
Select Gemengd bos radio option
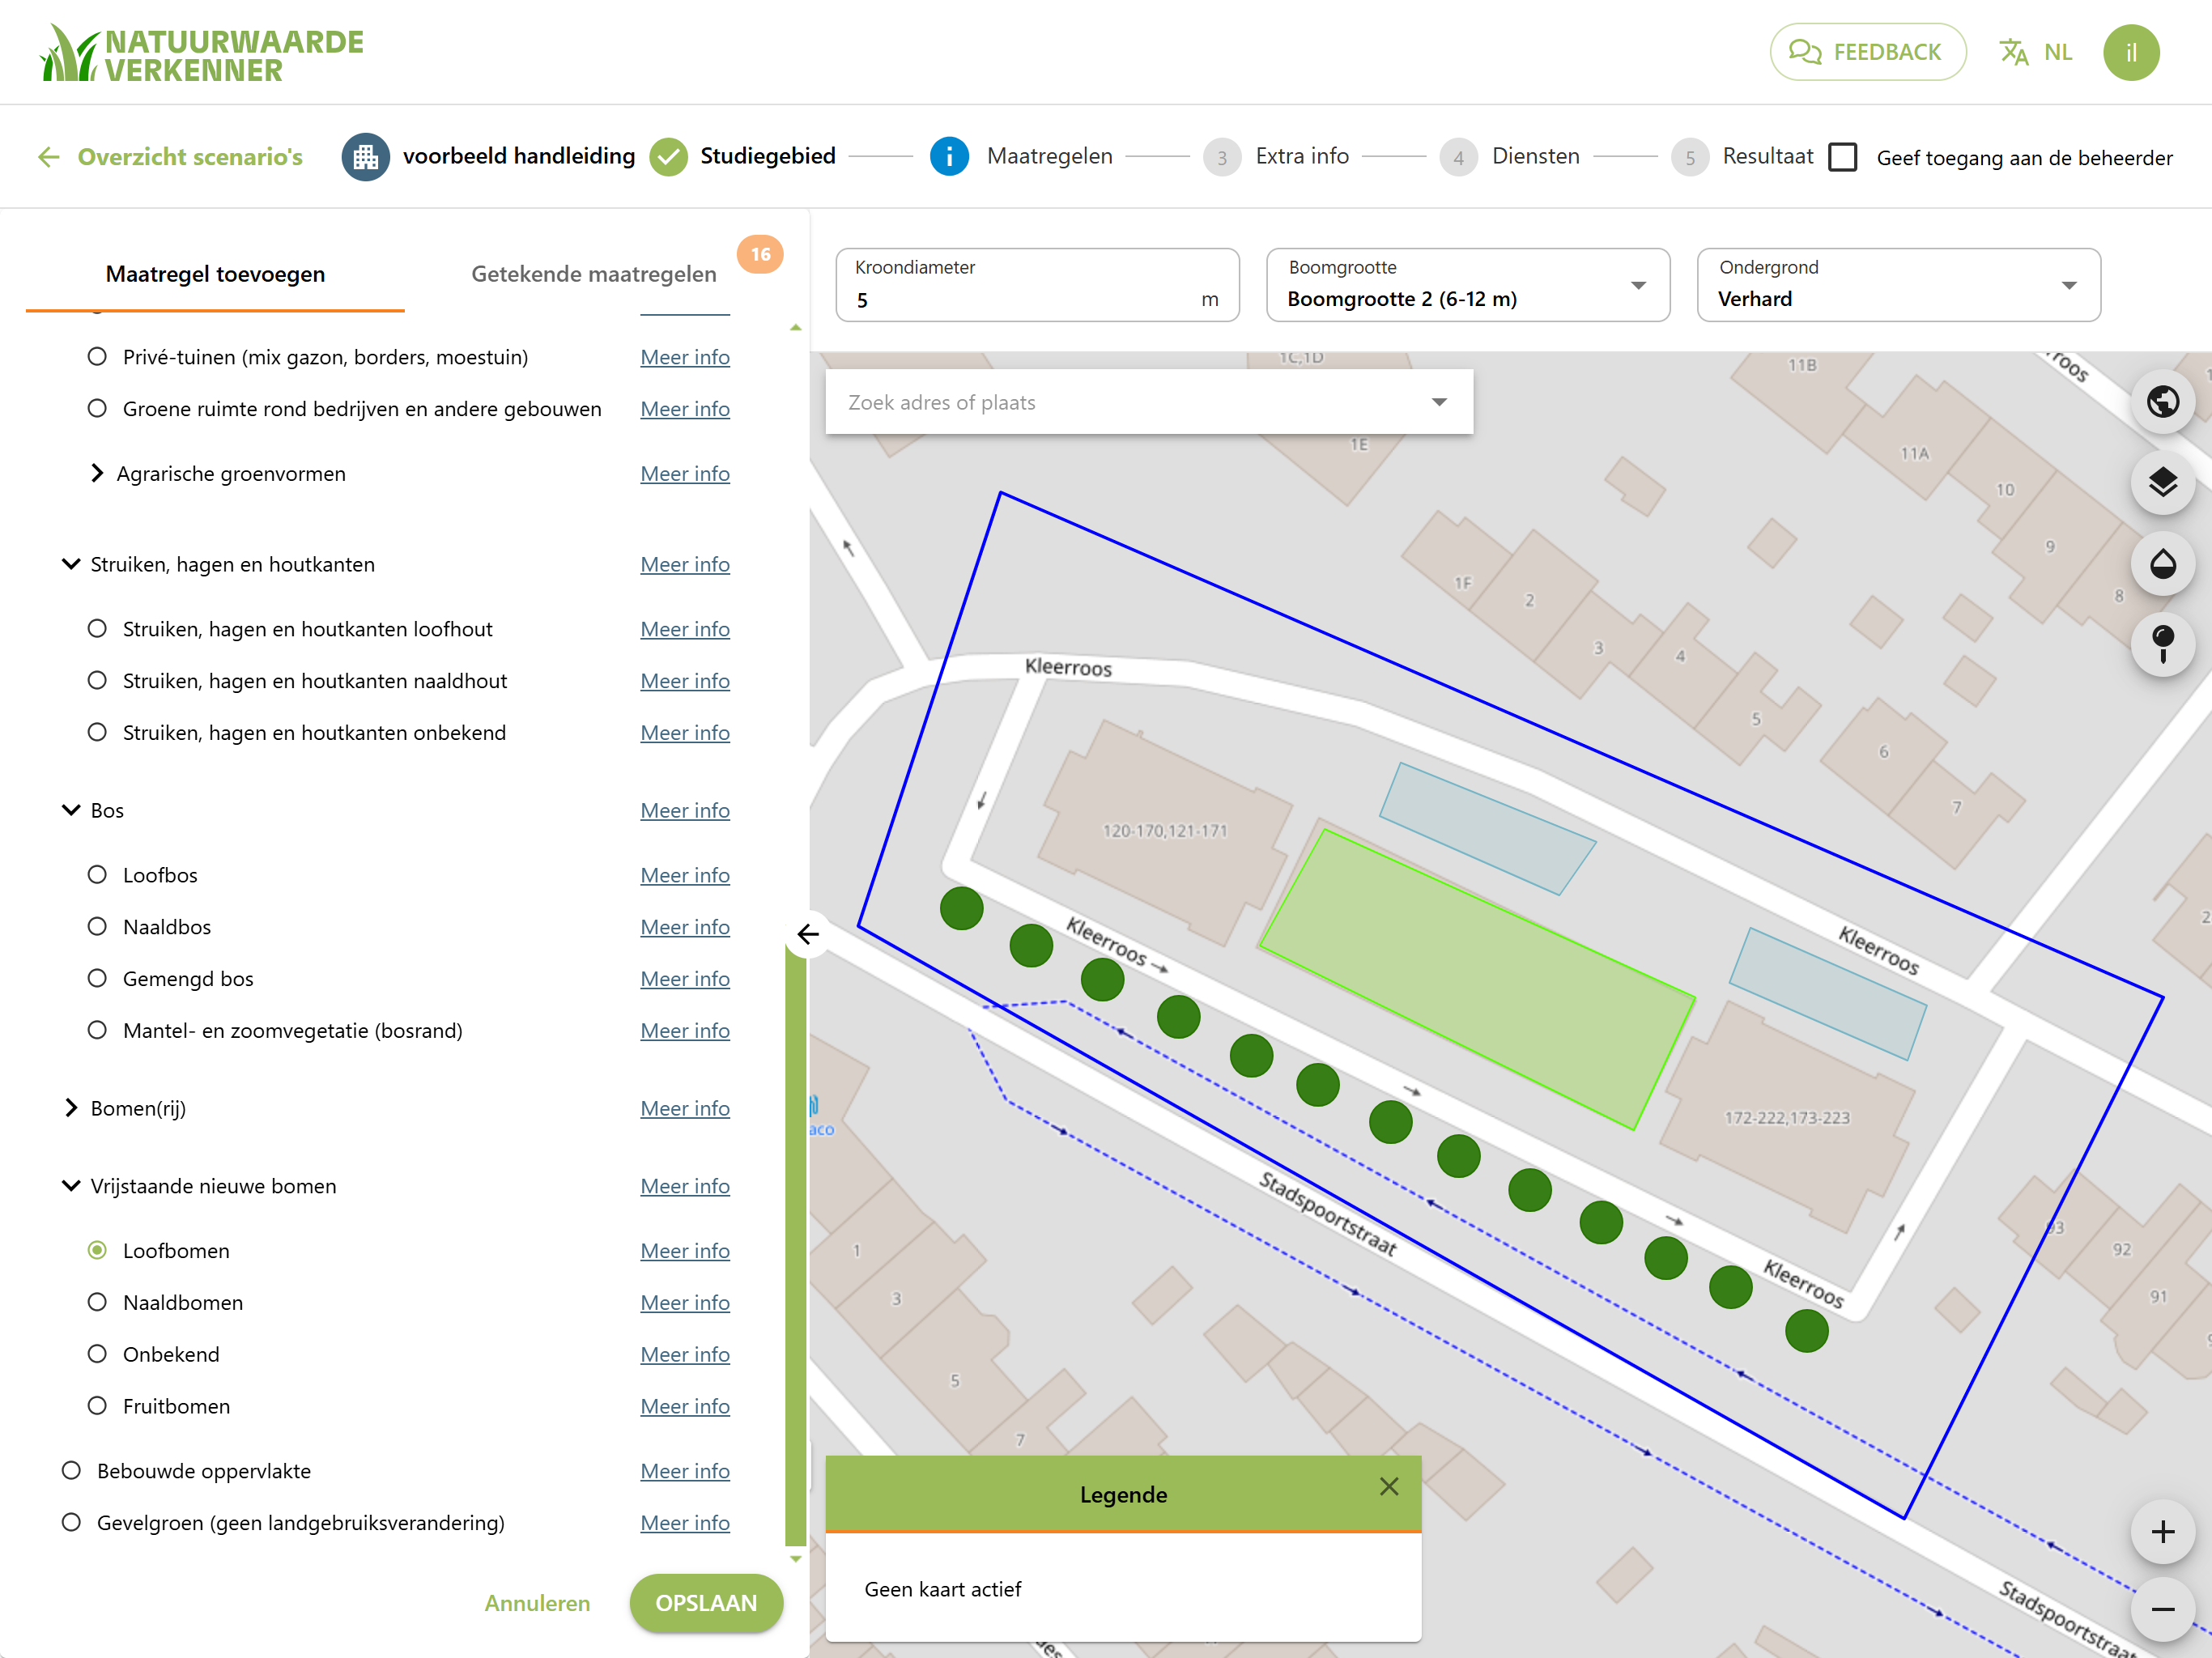click(x=97, y=979)
